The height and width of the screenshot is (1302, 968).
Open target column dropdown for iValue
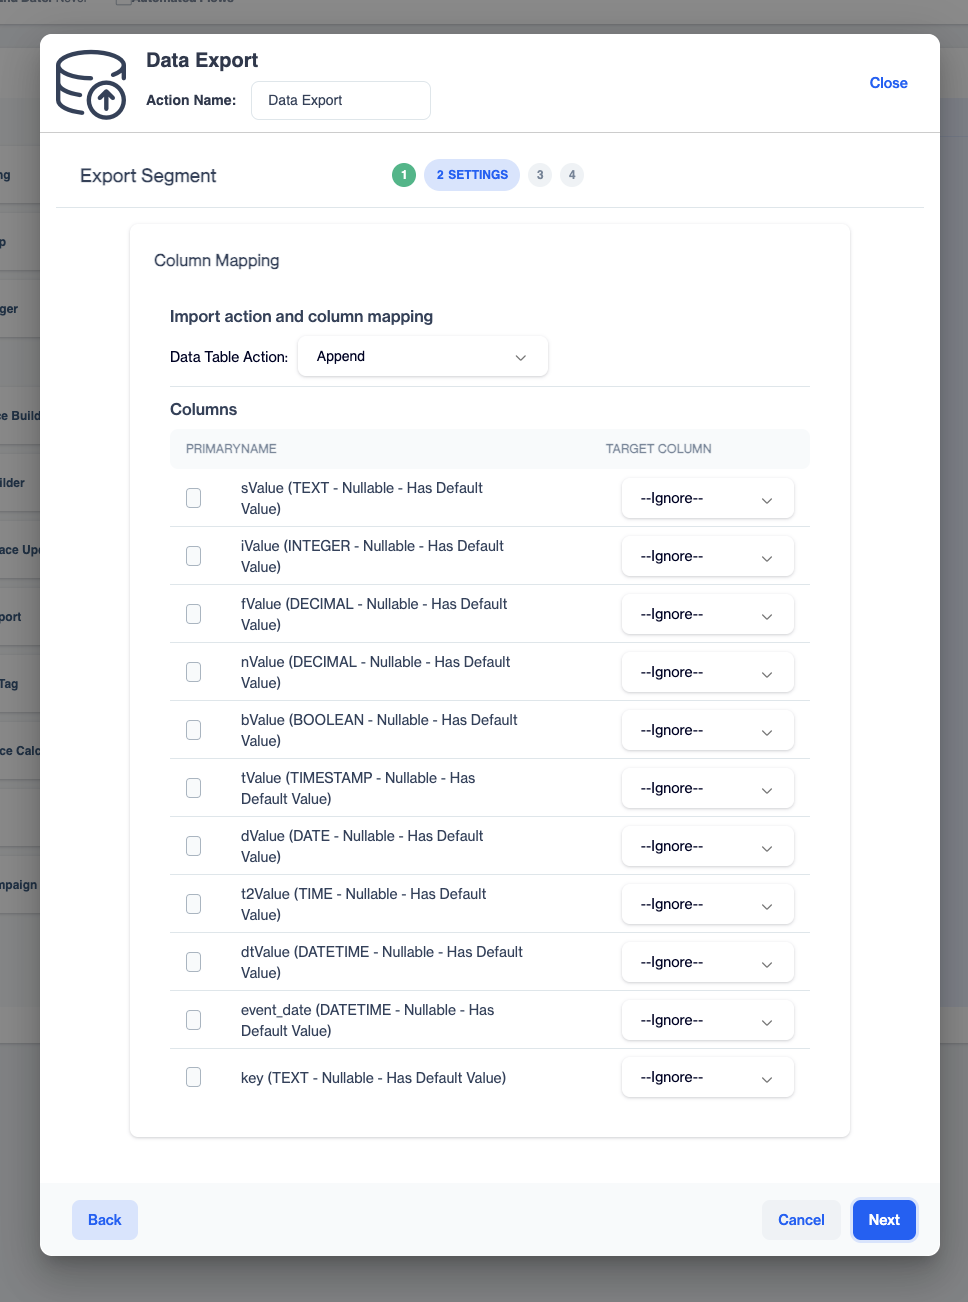pos(708,556)
